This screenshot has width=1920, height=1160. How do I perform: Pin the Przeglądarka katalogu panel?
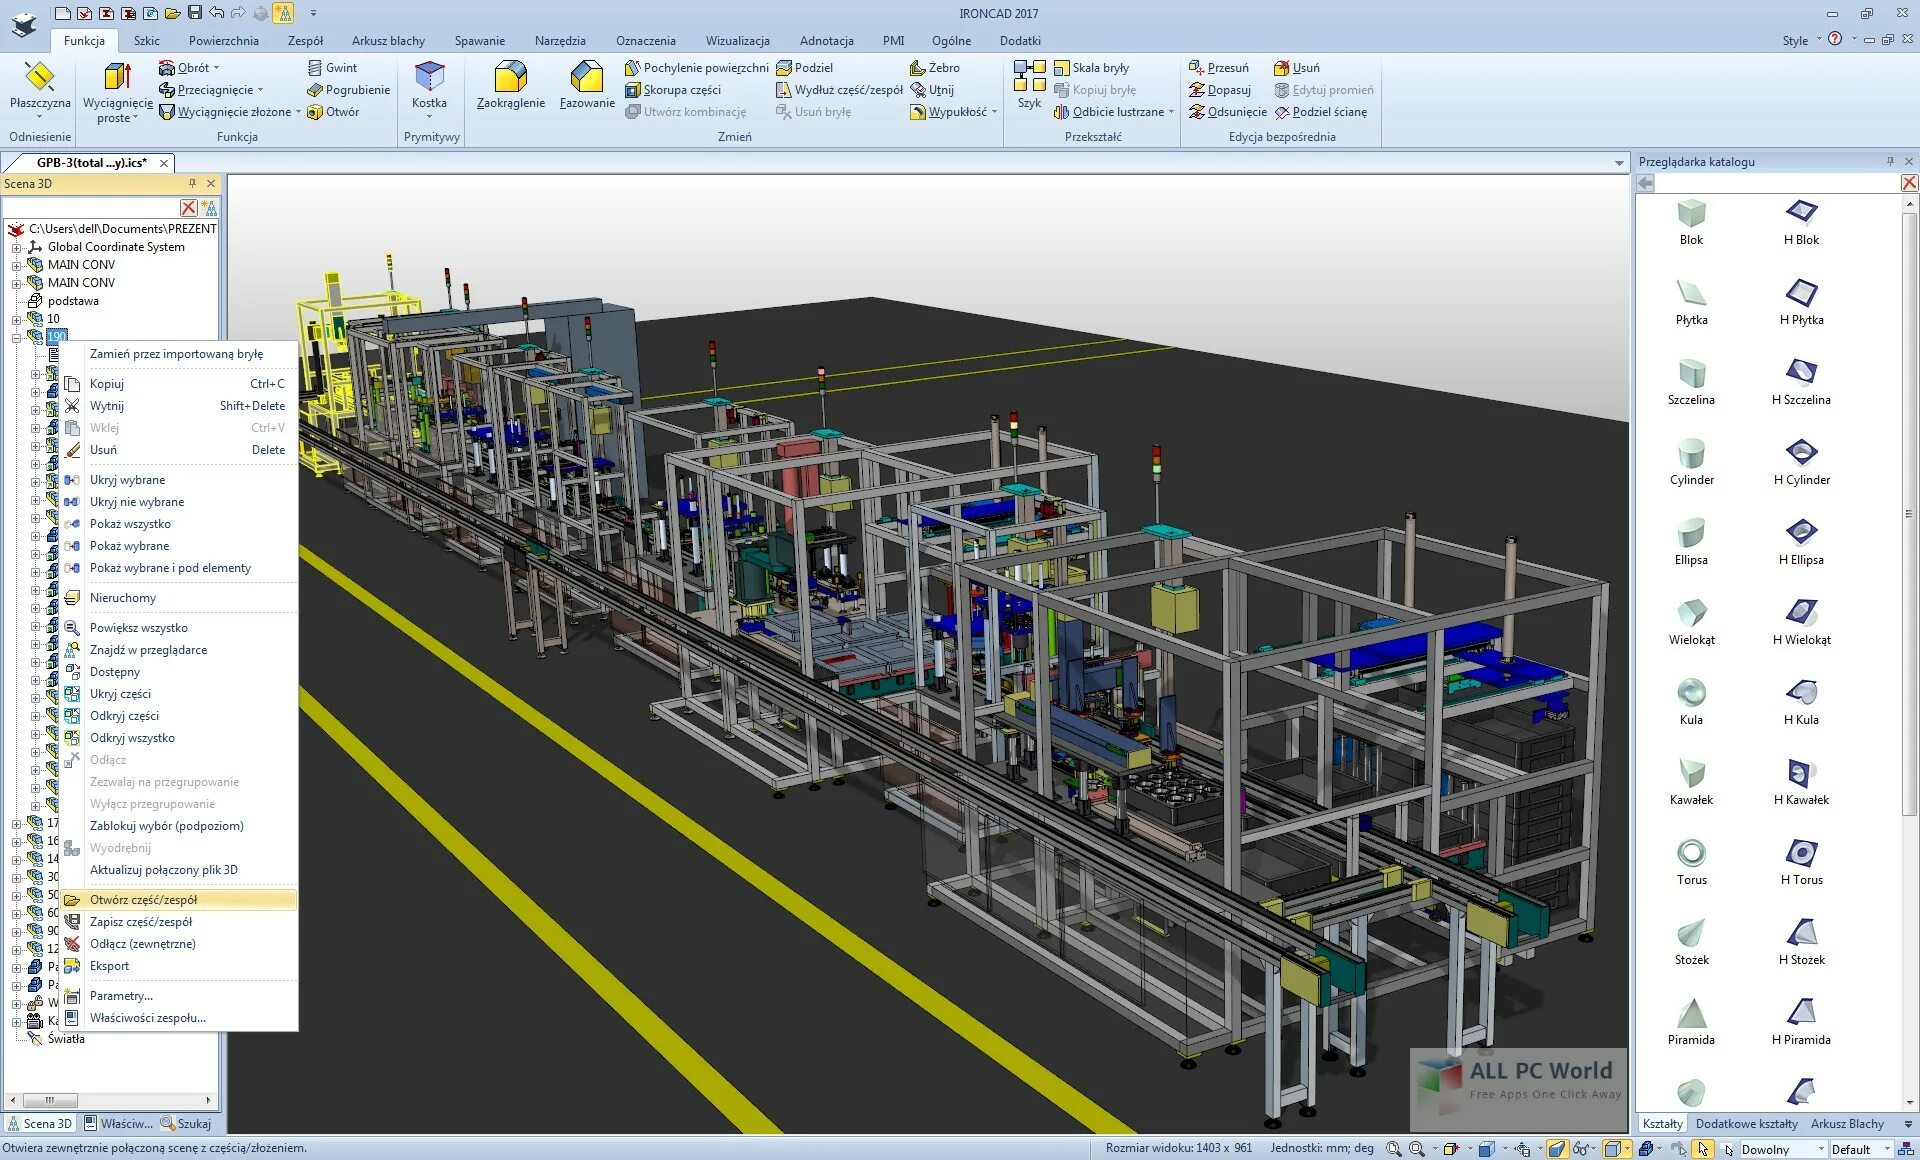tap(1890, 161)
